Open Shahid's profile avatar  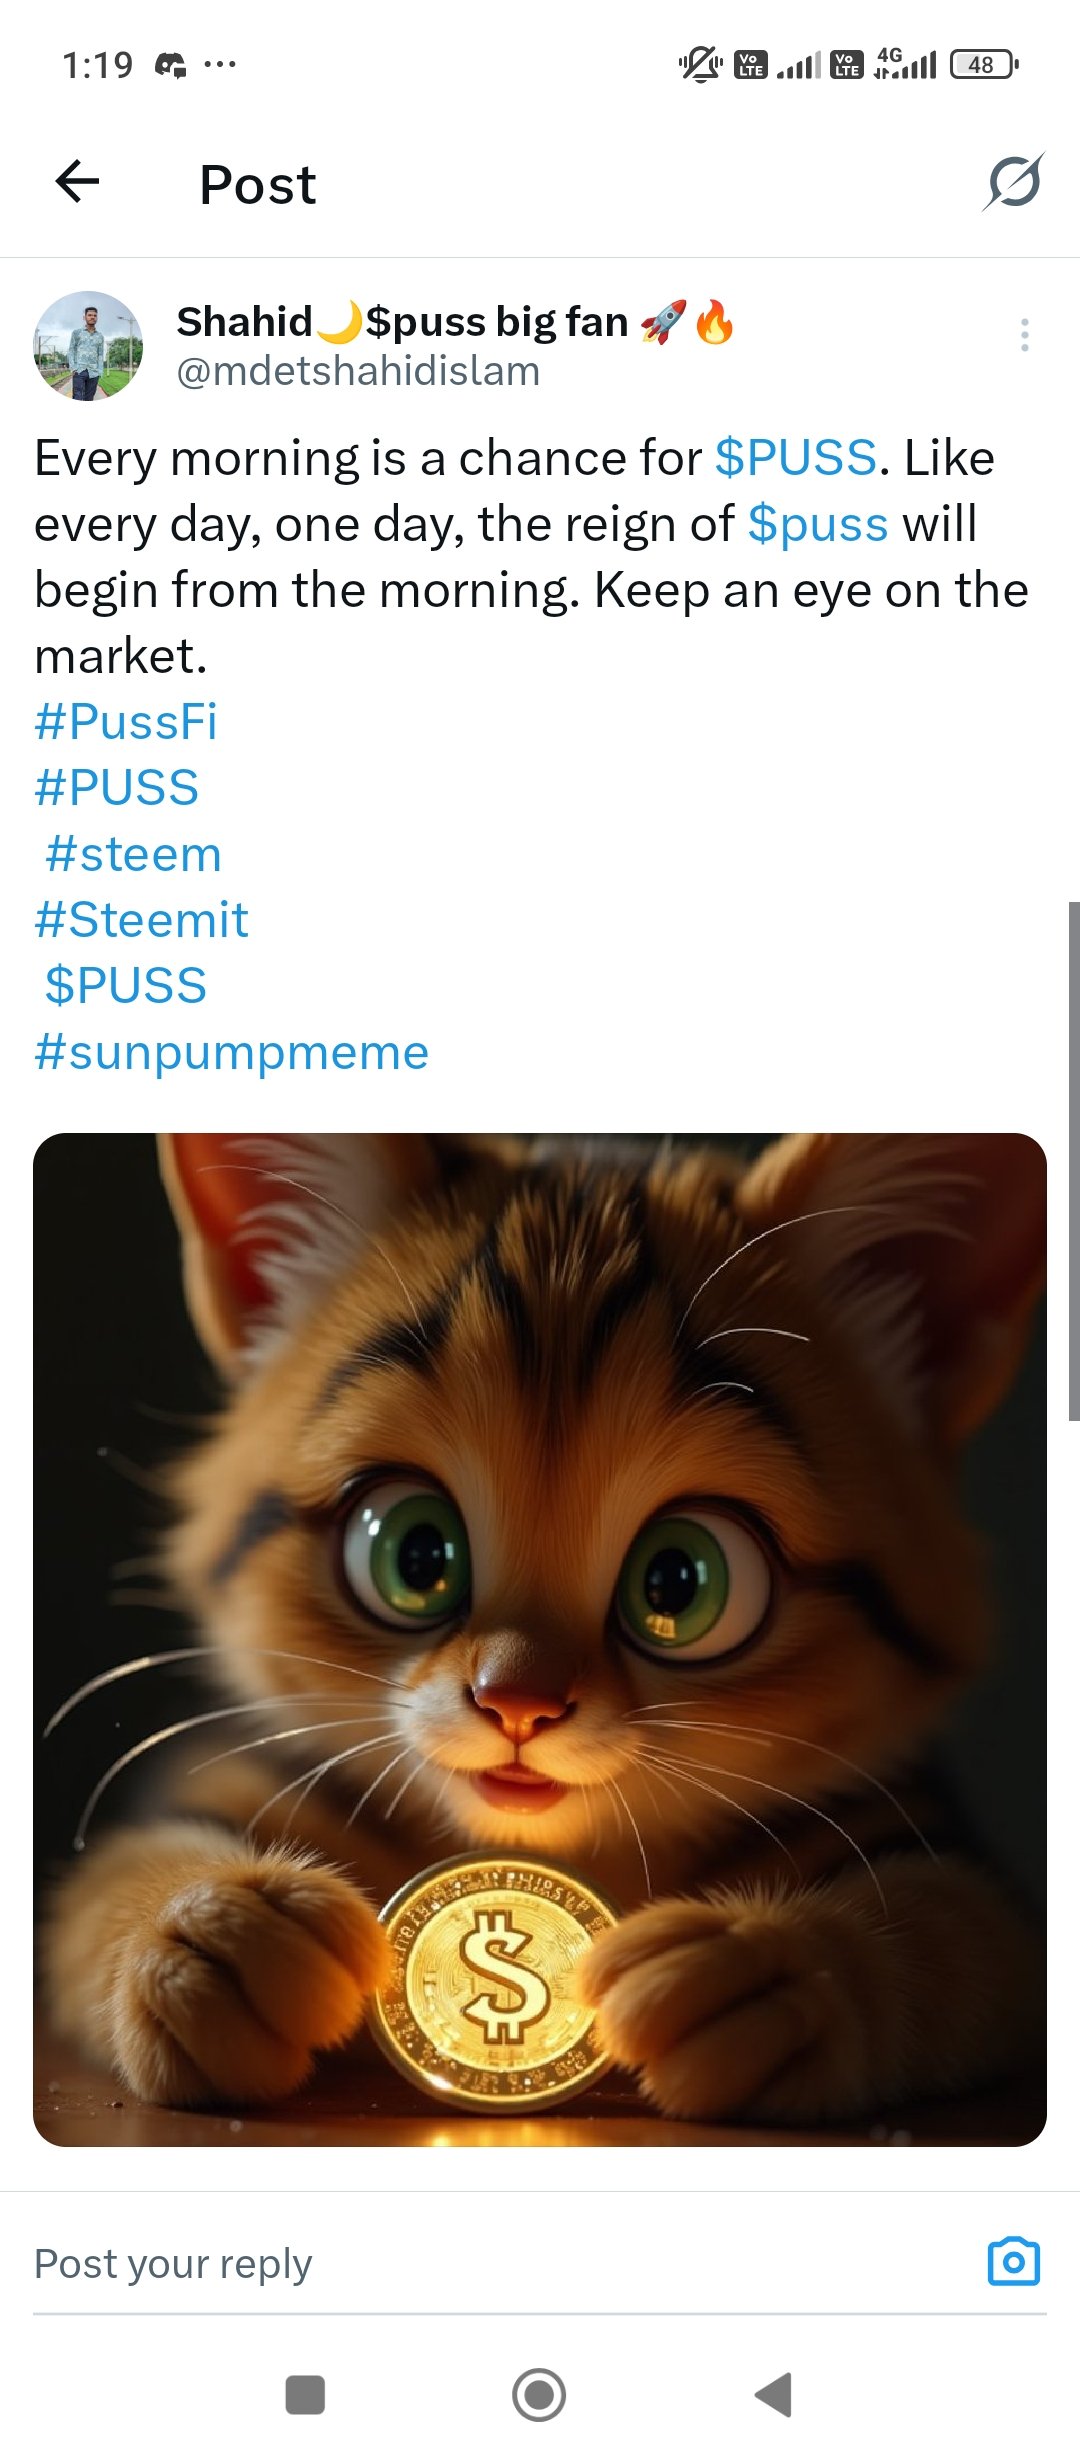coord(88,346)
